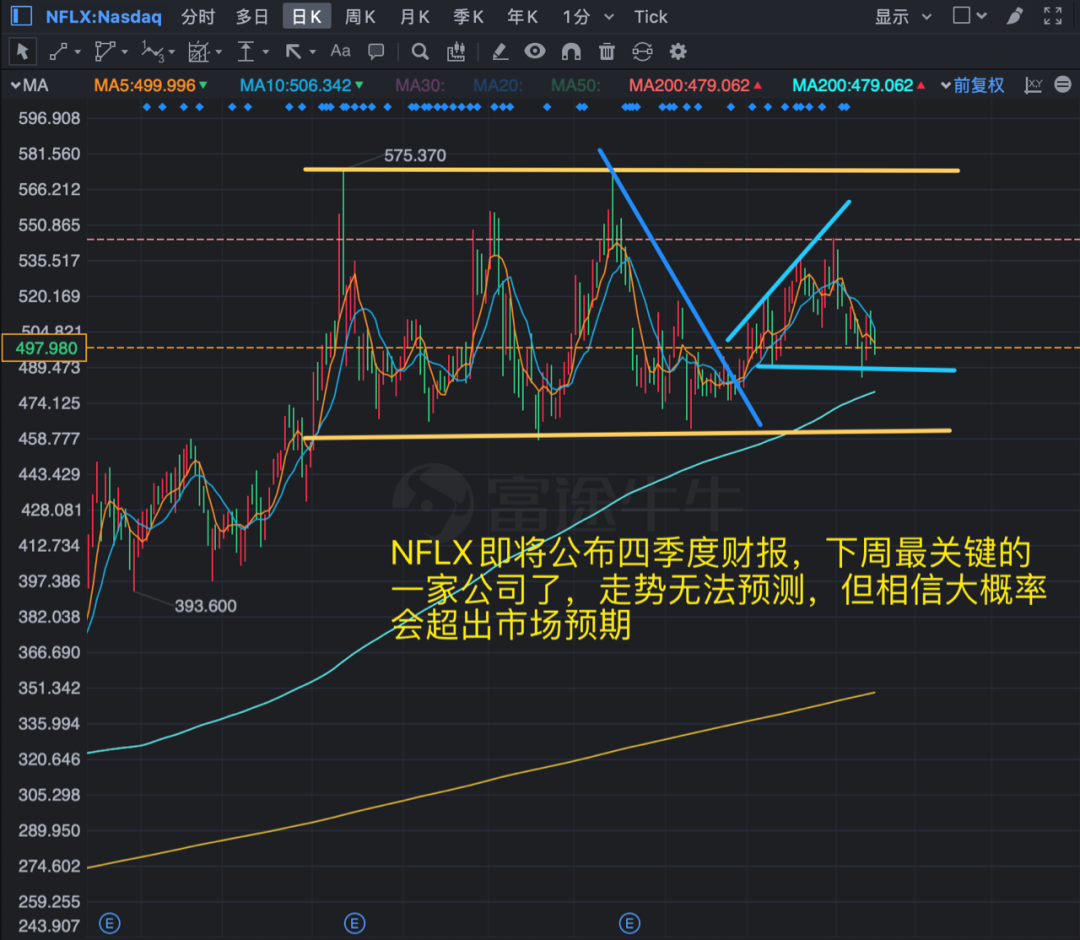Enable the dimmed MA30 indicator

pyautogui.click(x=419, y=86)
